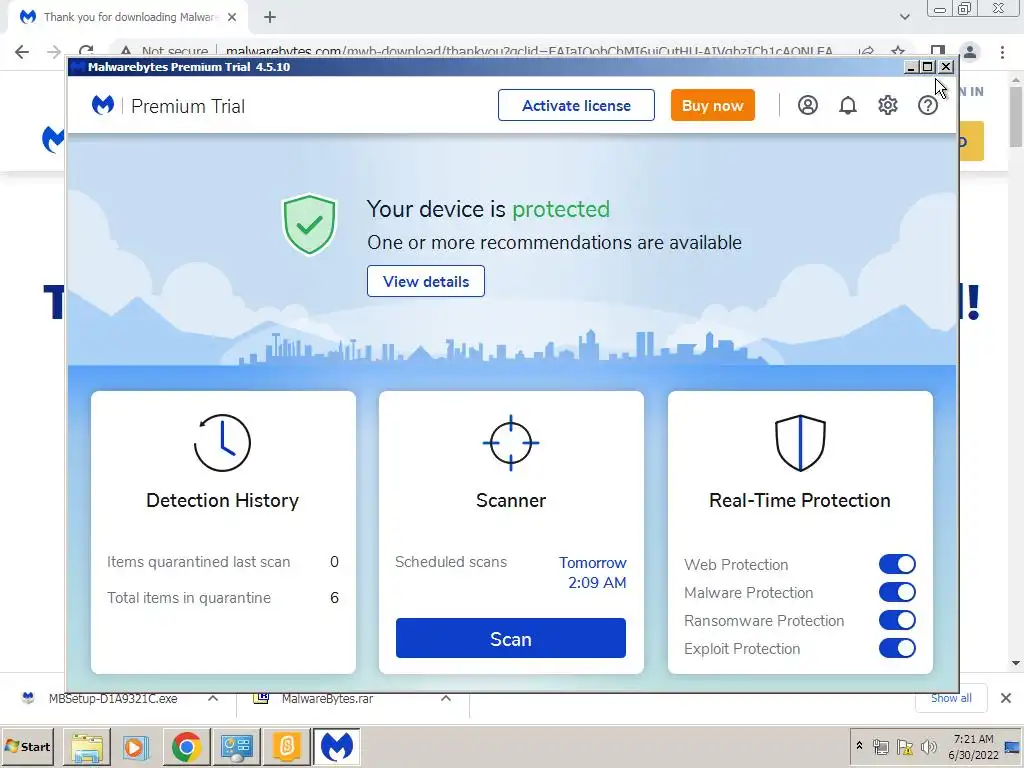Start a scan with the Scan button

[x=511, y=638]
